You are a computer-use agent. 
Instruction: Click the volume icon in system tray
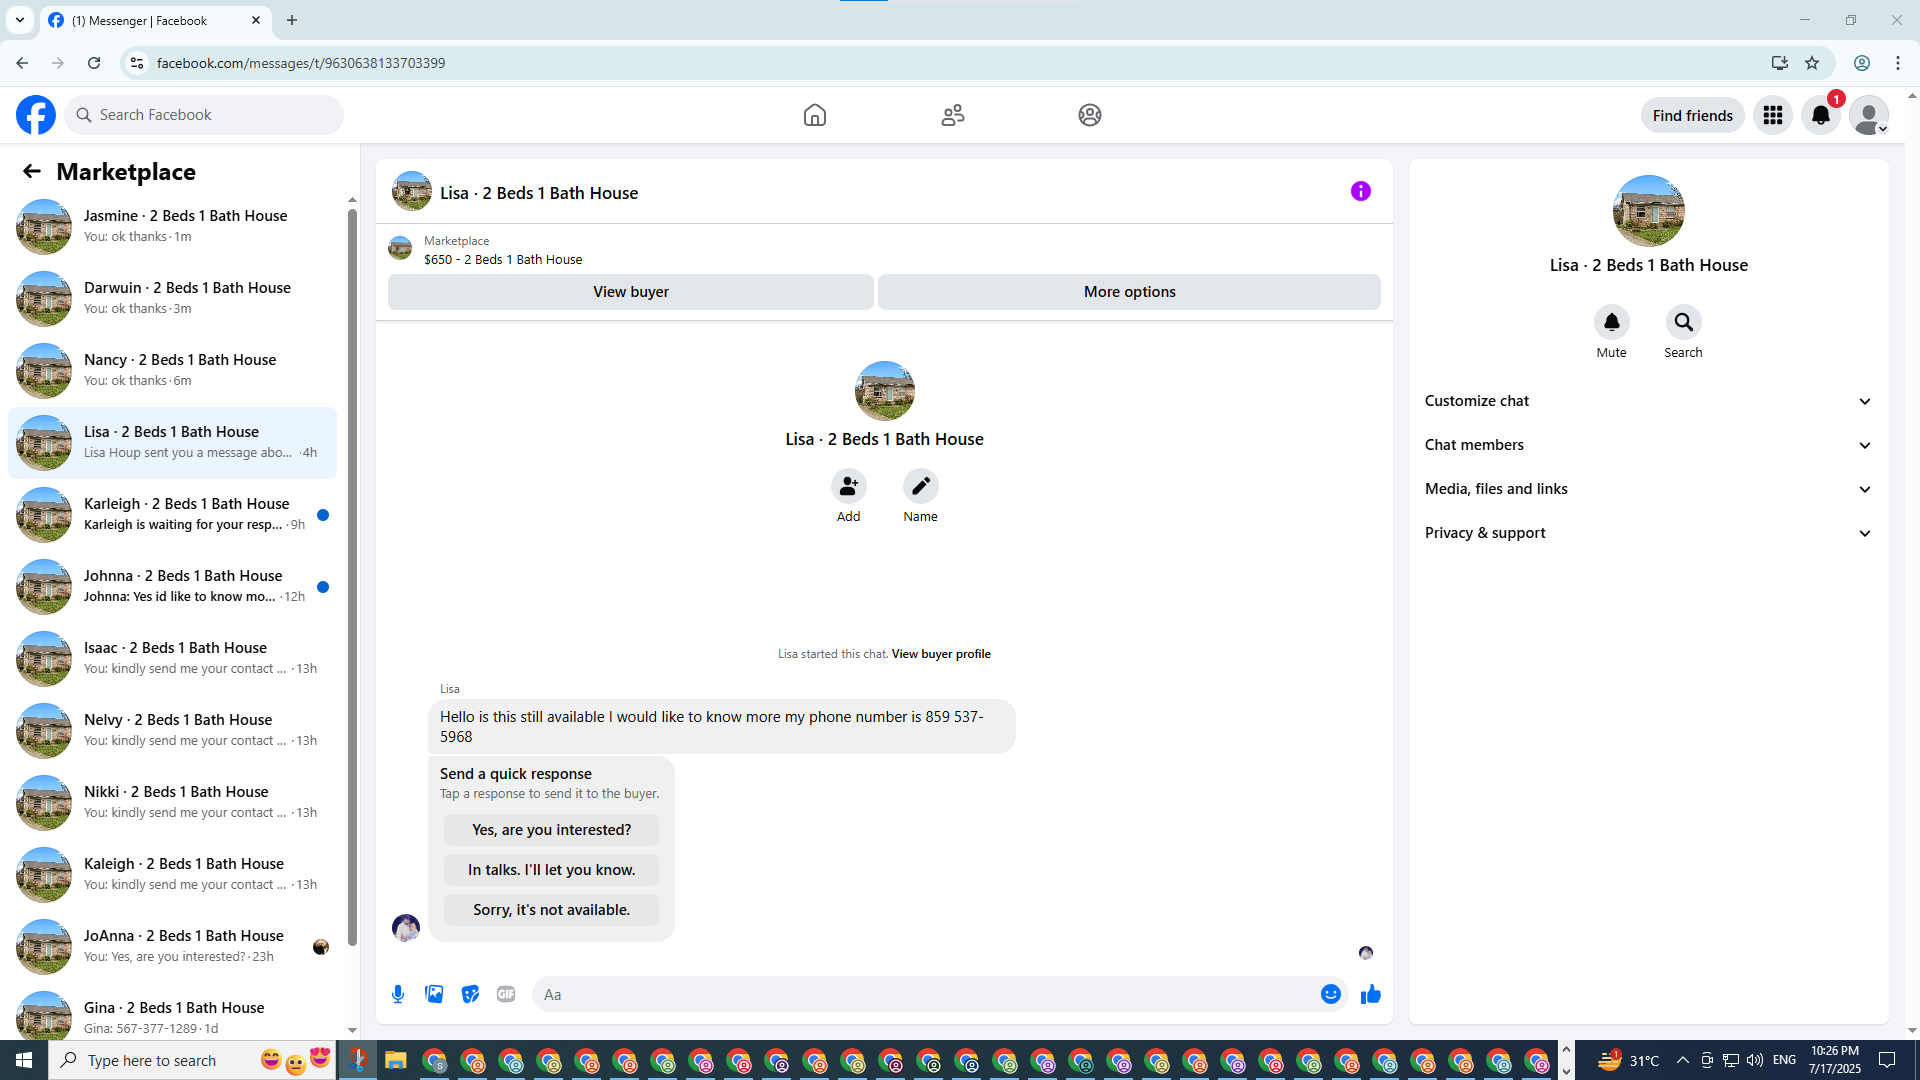coord(1755,1060)
